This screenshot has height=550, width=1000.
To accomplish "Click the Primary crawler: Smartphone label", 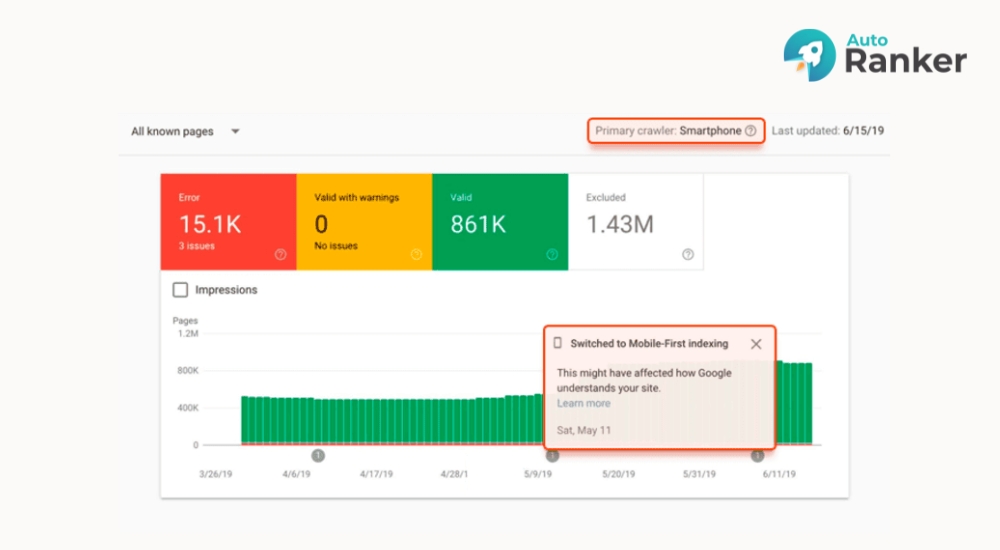I will pyautogui.click(x=668, y=131).
